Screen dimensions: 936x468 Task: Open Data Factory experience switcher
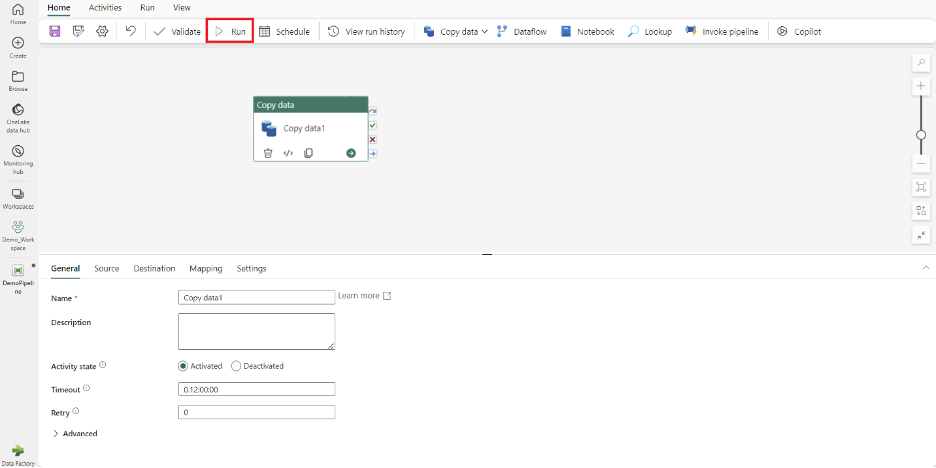18,455
